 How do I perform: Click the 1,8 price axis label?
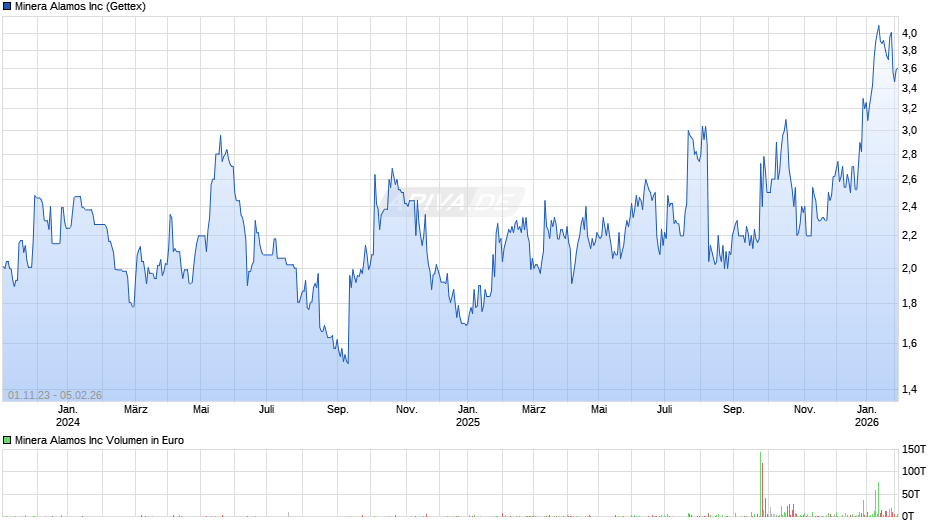tap(909, 303)
